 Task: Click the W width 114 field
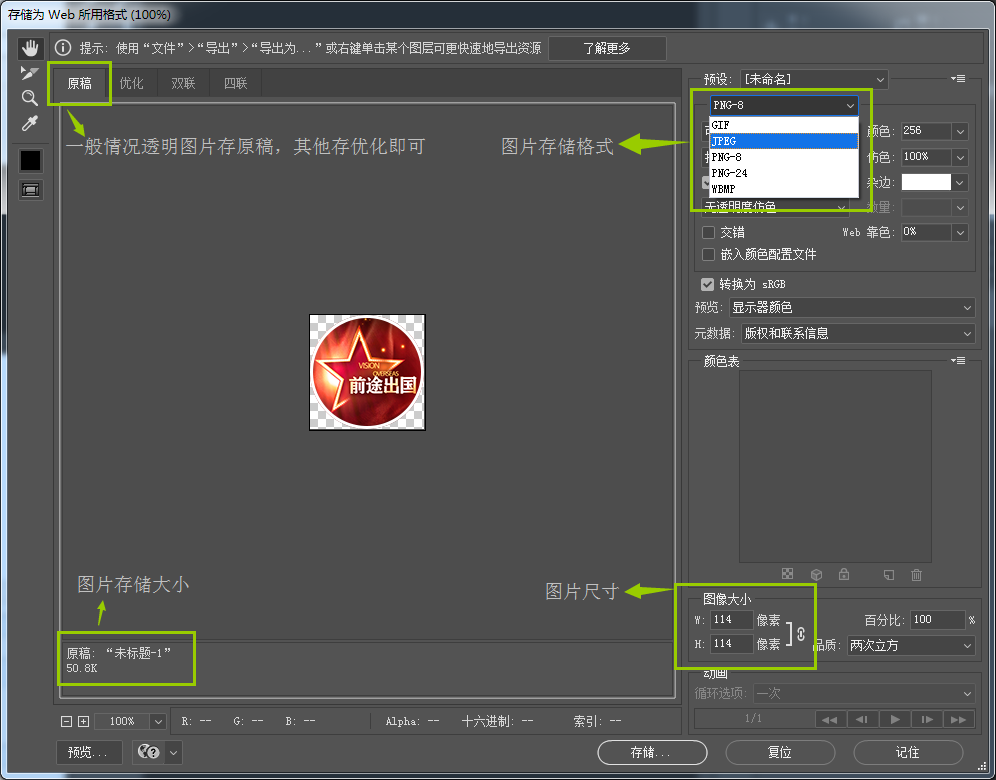click(x=731, y=620)
